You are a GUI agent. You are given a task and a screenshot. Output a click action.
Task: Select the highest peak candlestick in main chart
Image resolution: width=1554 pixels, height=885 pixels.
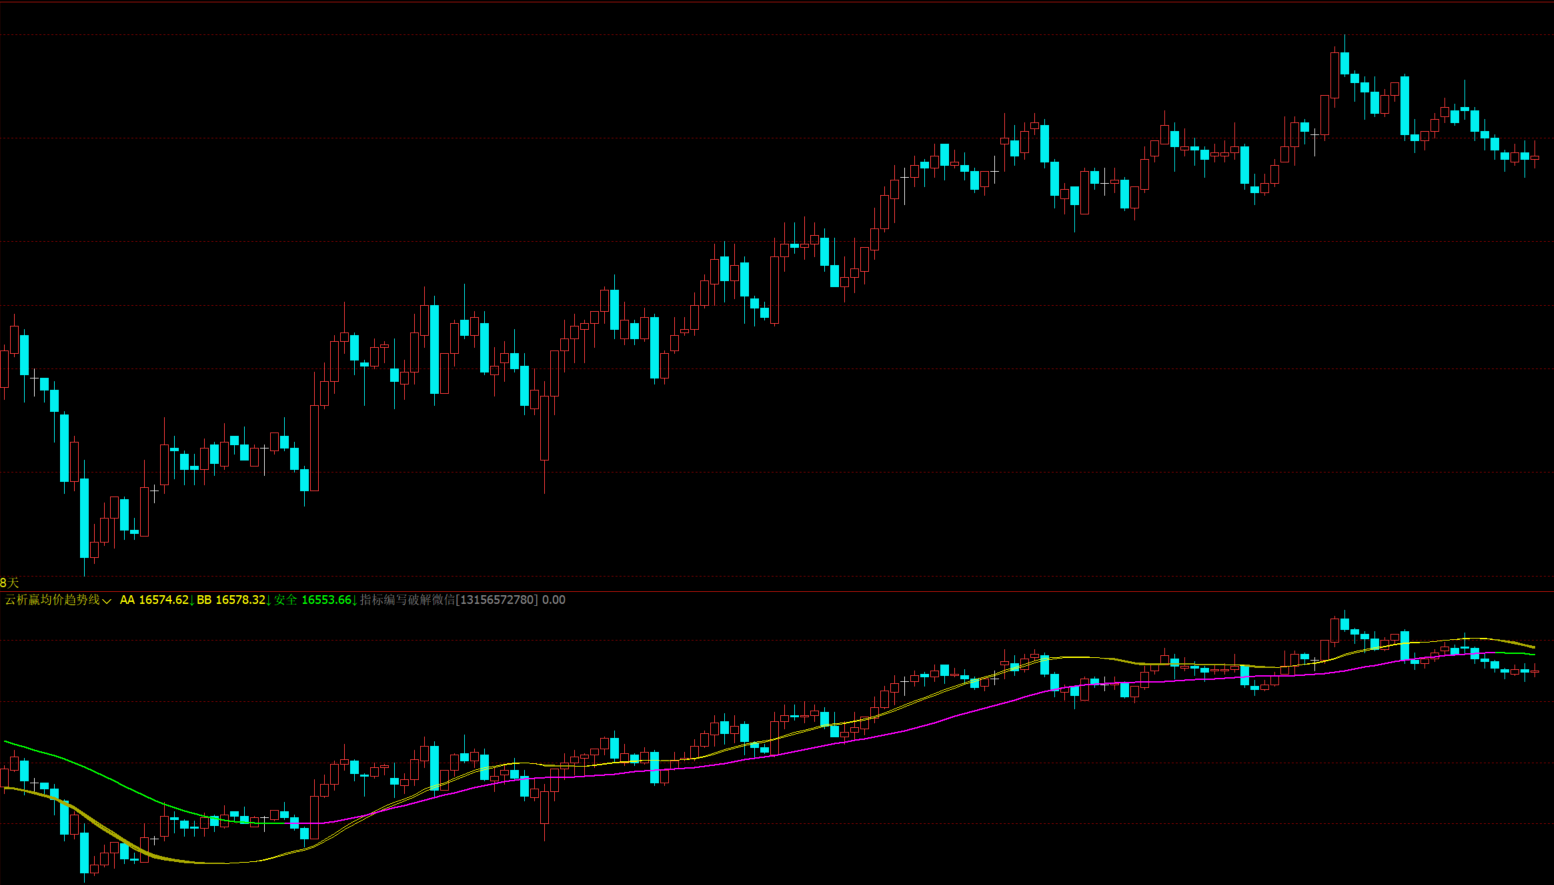point(1344,62)
